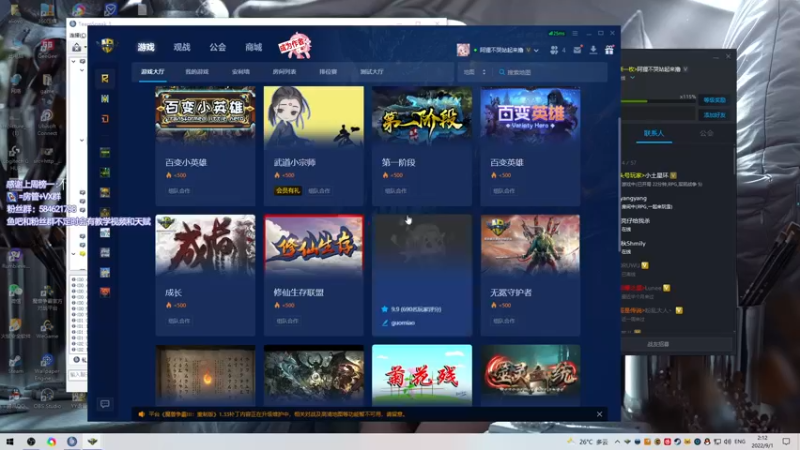The image size is (800, 450).
Task: Click the blue button above 添加好友
Action: pos(714,100)
